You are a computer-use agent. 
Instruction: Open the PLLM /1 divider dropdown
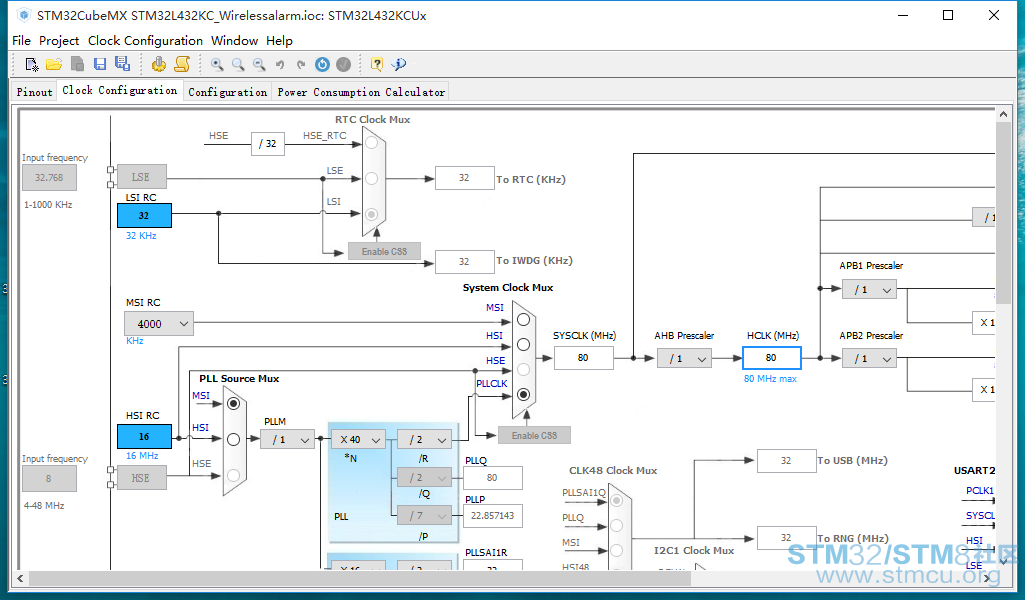point(288,440)
